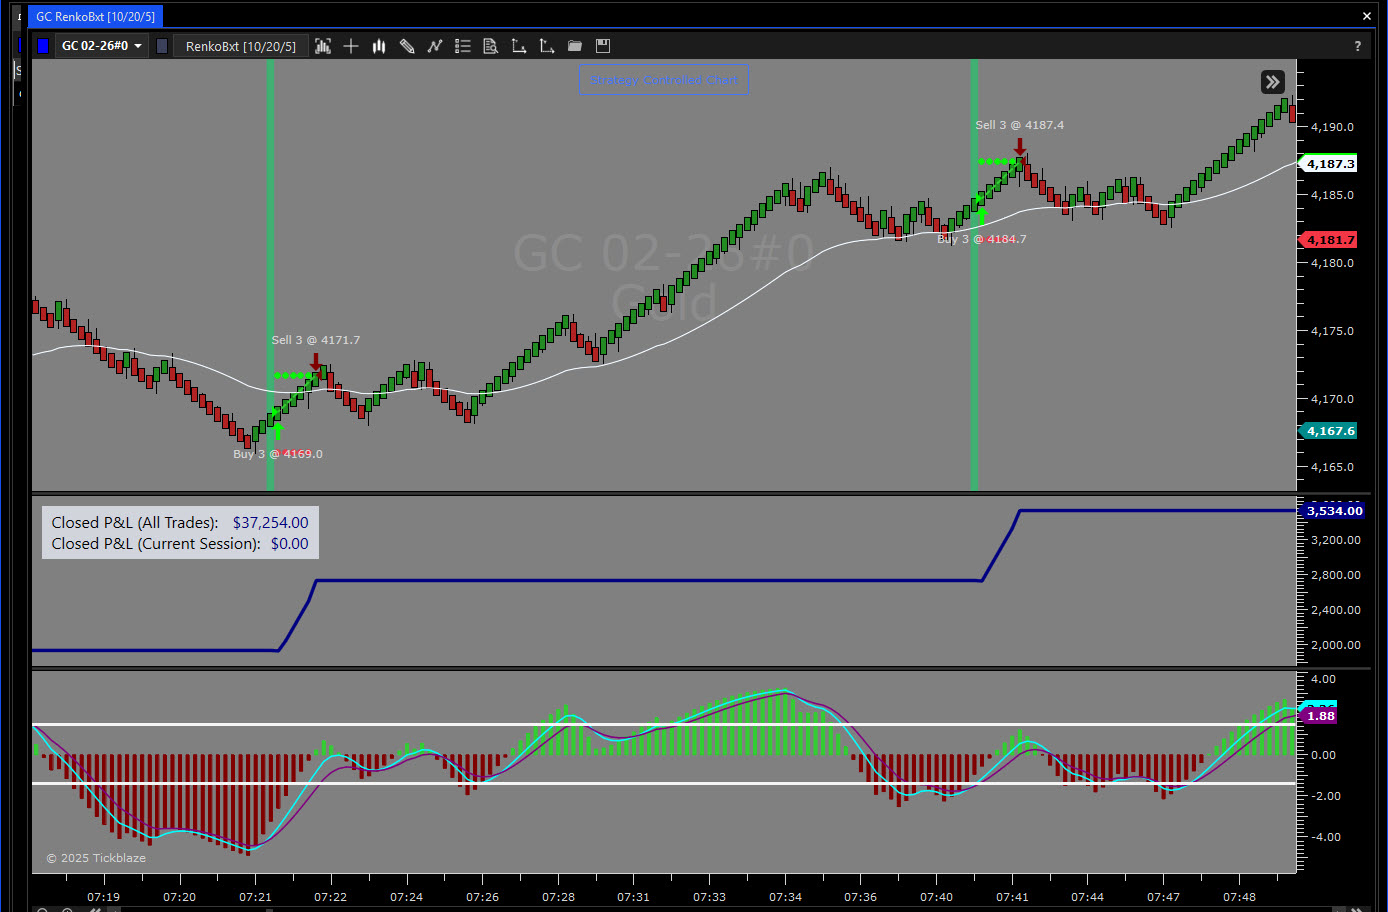Click the bulleted list icon in toolbar

(463, 46)
